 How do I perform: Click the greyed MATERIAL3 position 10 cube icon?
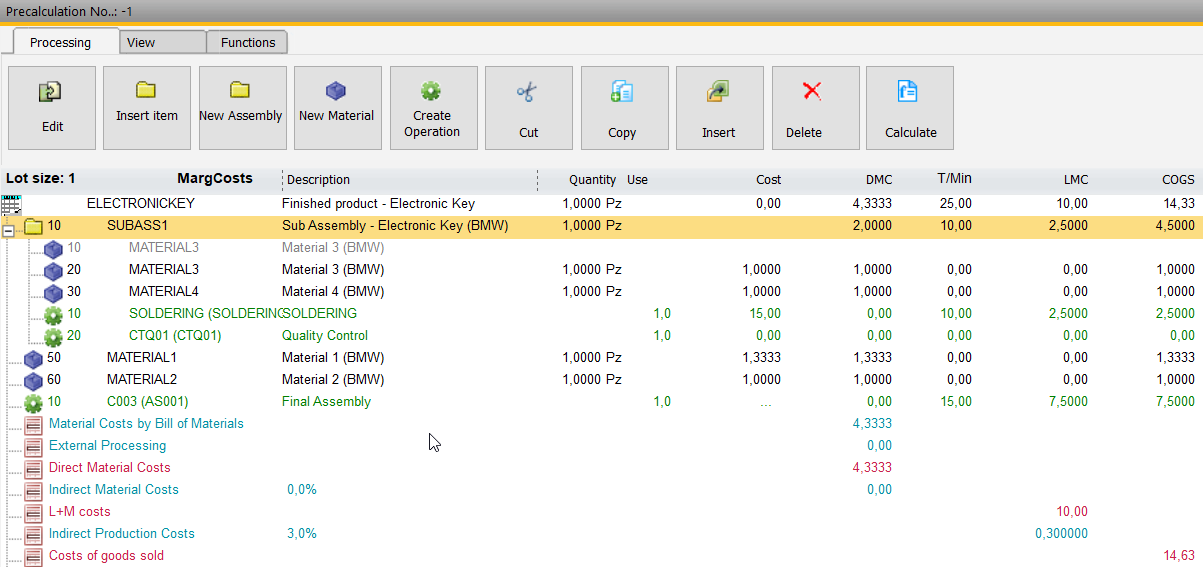[53, 248]
